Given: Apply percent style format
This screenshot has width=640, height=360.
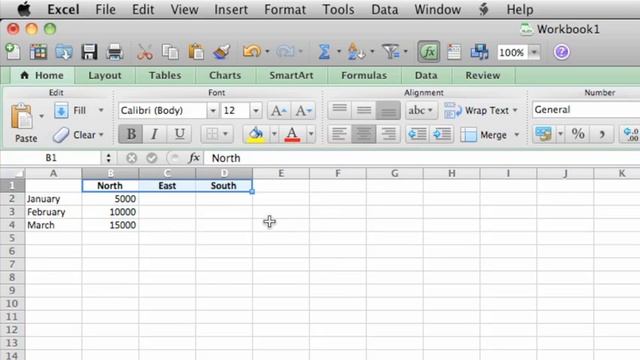Looking at the screenshot, I should pyautogui.click(x=578, y=134).
